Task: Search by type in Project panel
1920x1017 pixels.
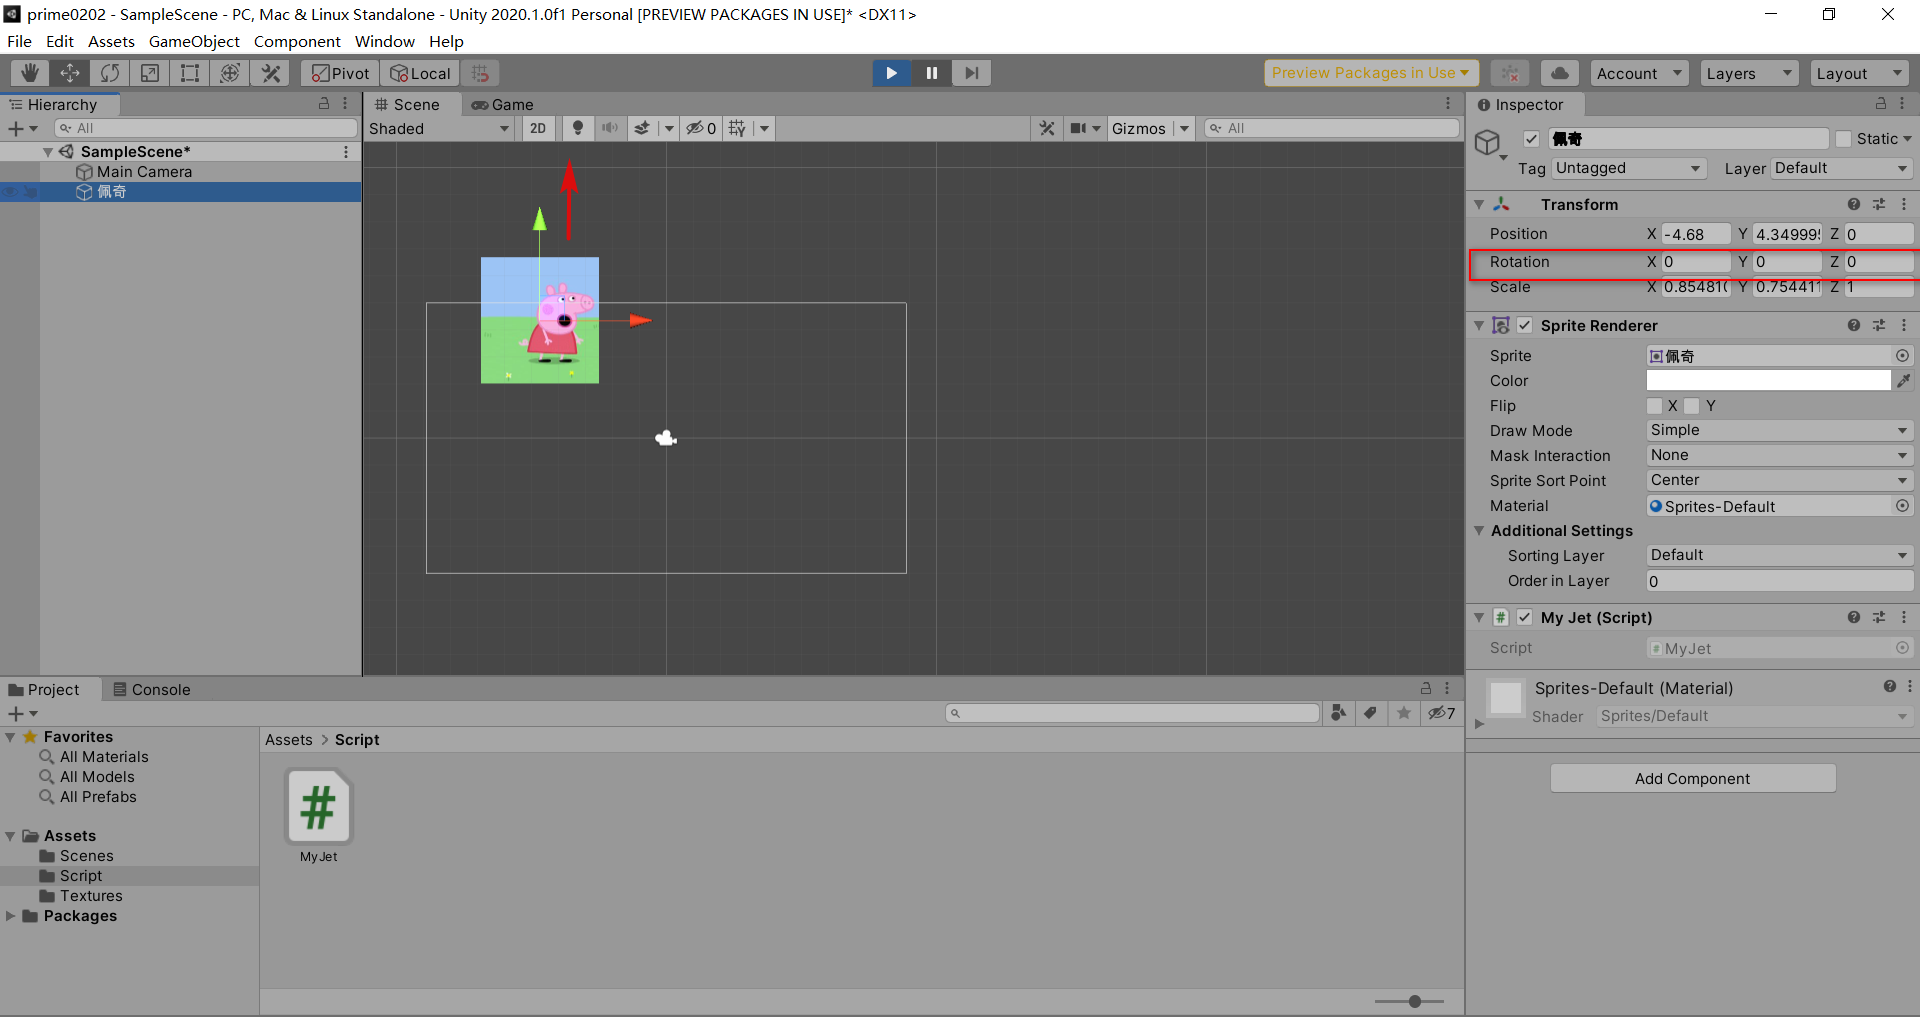Action: tap(1338, 713)
